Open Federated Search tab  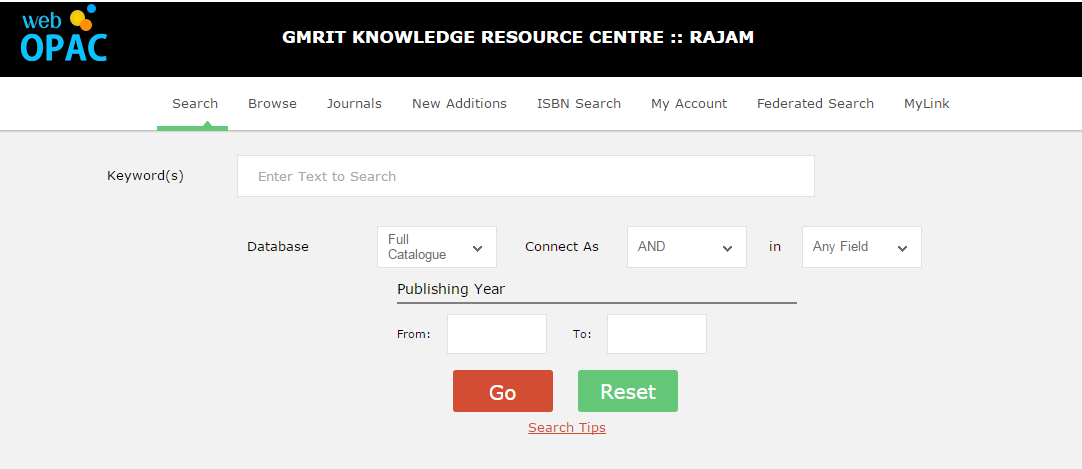815,103
